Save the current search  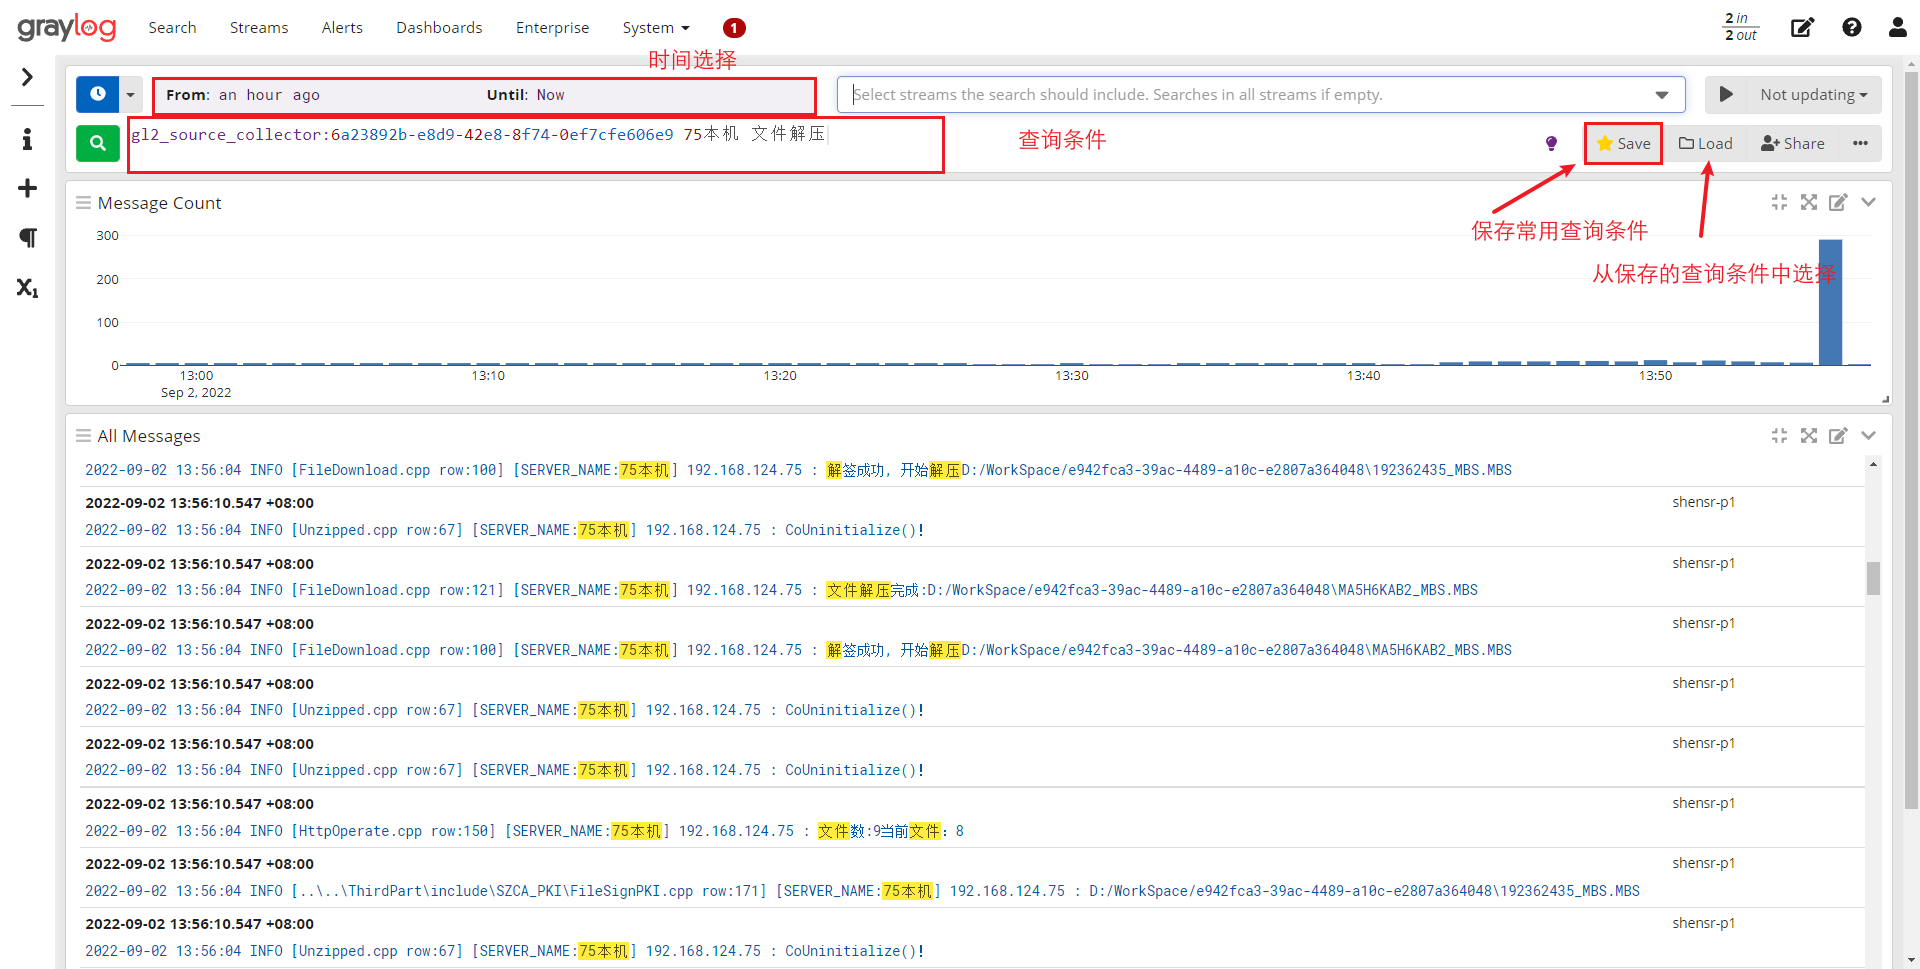(x=1623, y=143)
